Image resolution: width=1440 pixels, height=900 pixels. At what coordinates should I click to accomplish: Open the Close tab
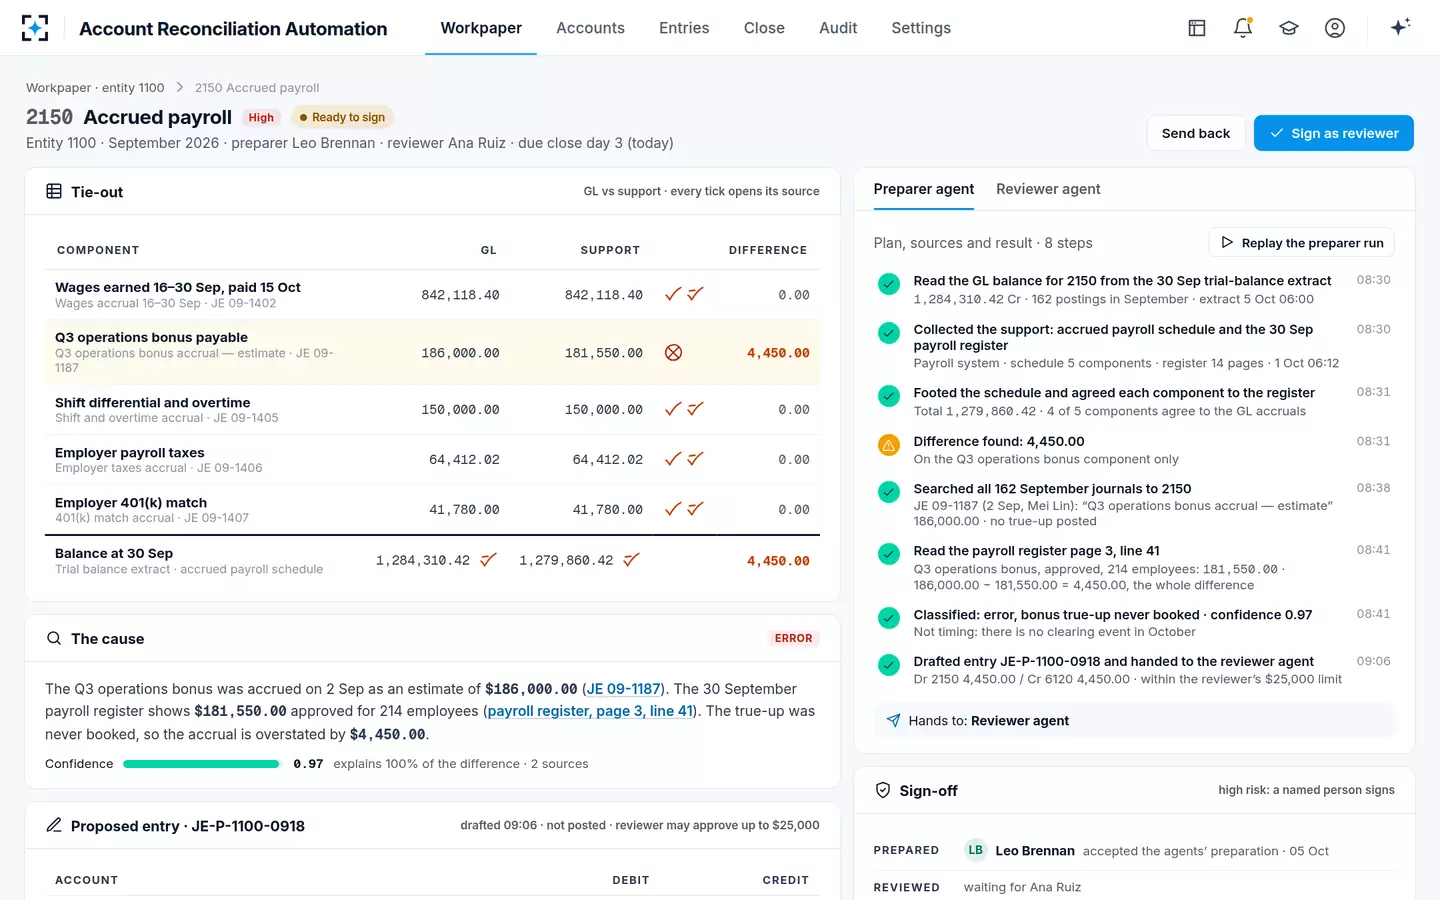[x=764, y=28]
